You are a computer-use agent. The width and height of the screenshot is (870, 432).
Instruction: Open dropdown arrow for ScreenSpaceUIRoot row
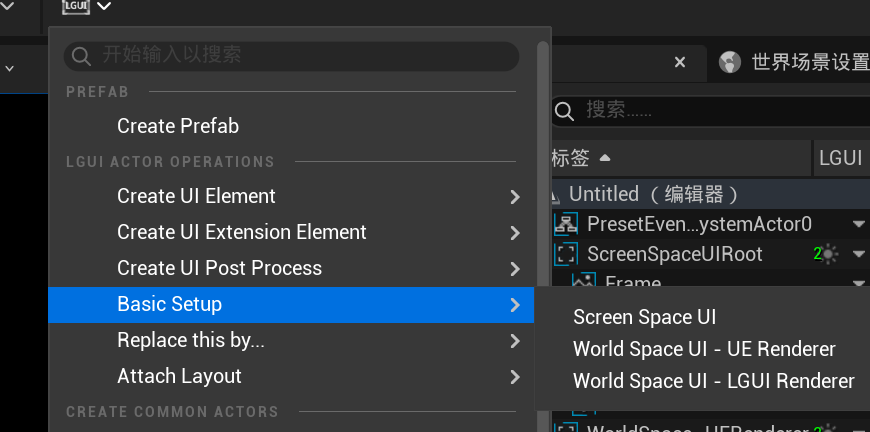pos(858,254)
